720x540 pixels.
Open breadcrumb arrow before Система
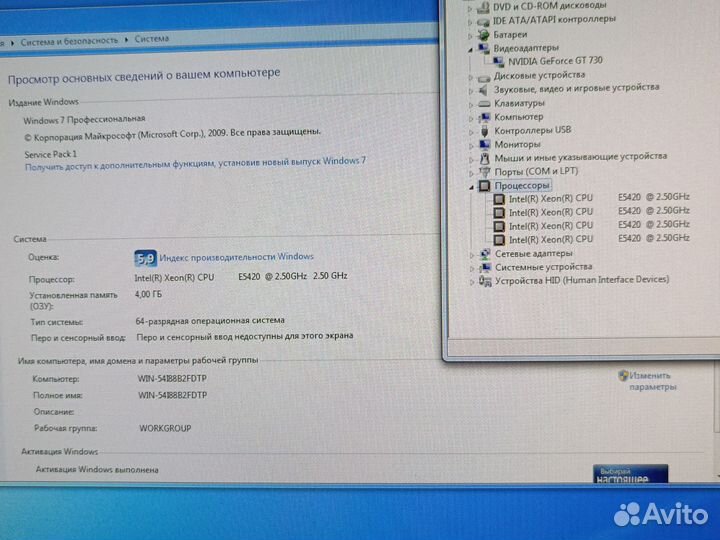click(126, 40)
